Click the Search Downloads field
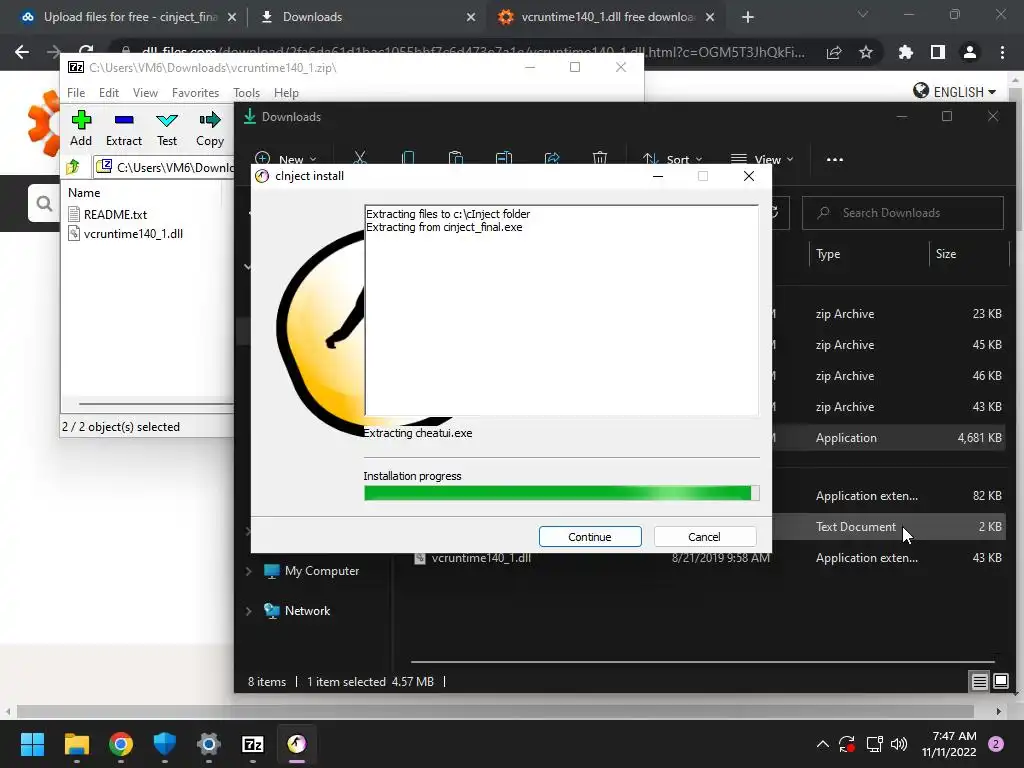Screen dimensions: 1024x768 click(903, 213)
